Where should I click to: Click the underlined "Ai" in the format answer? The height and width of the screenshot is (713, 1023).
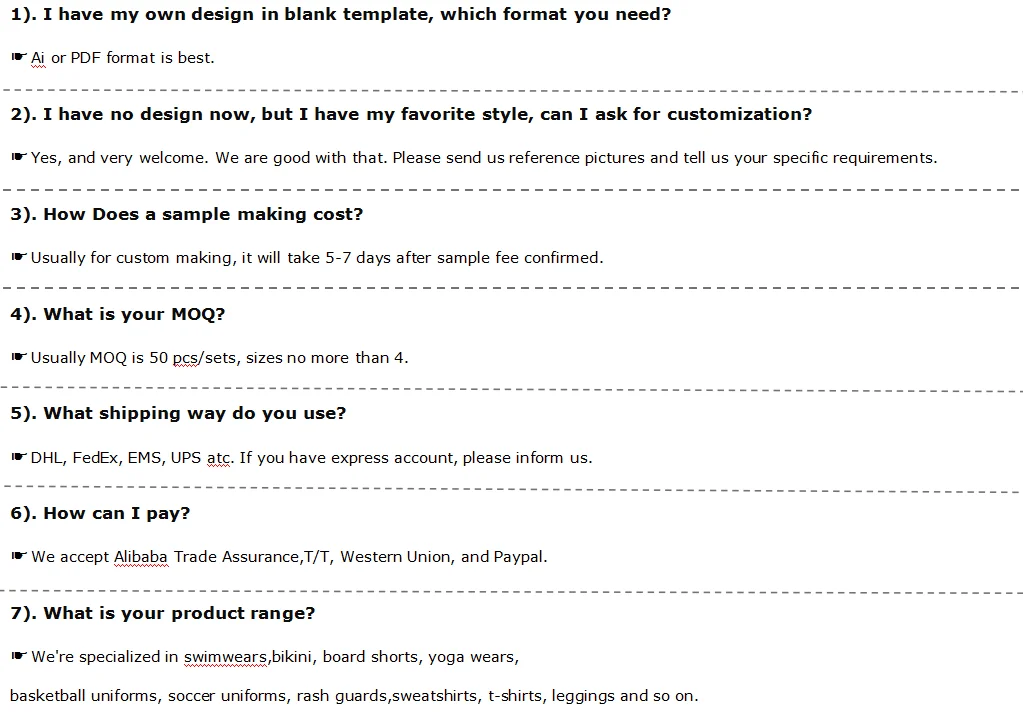38,58
